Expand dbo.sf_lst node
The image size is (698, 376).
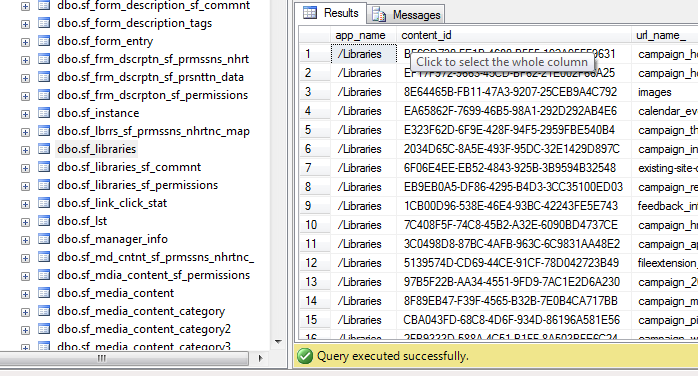click(x=25, y=222)
